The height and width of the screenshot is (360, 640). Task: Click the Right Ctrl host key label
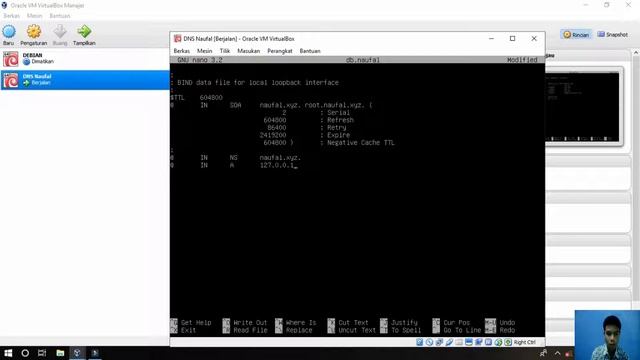525,342
